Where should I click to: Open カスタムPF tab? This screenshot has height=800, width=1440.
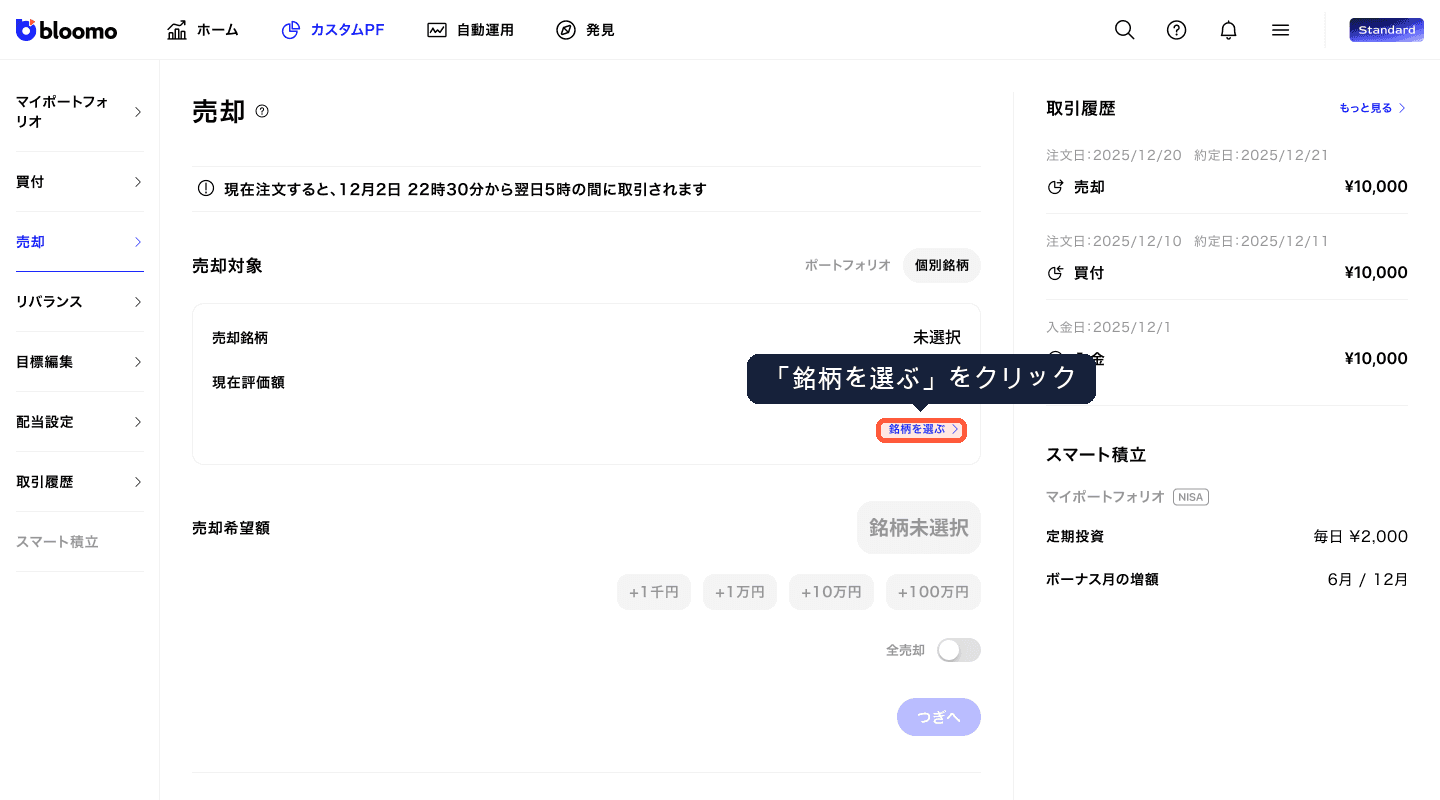point(333,30)
